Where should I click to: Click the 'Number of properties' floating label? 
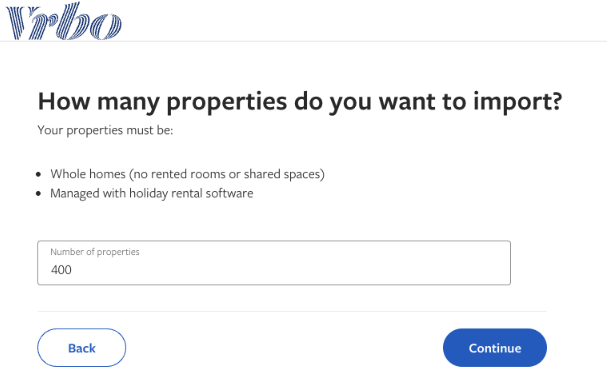(95, 252)
